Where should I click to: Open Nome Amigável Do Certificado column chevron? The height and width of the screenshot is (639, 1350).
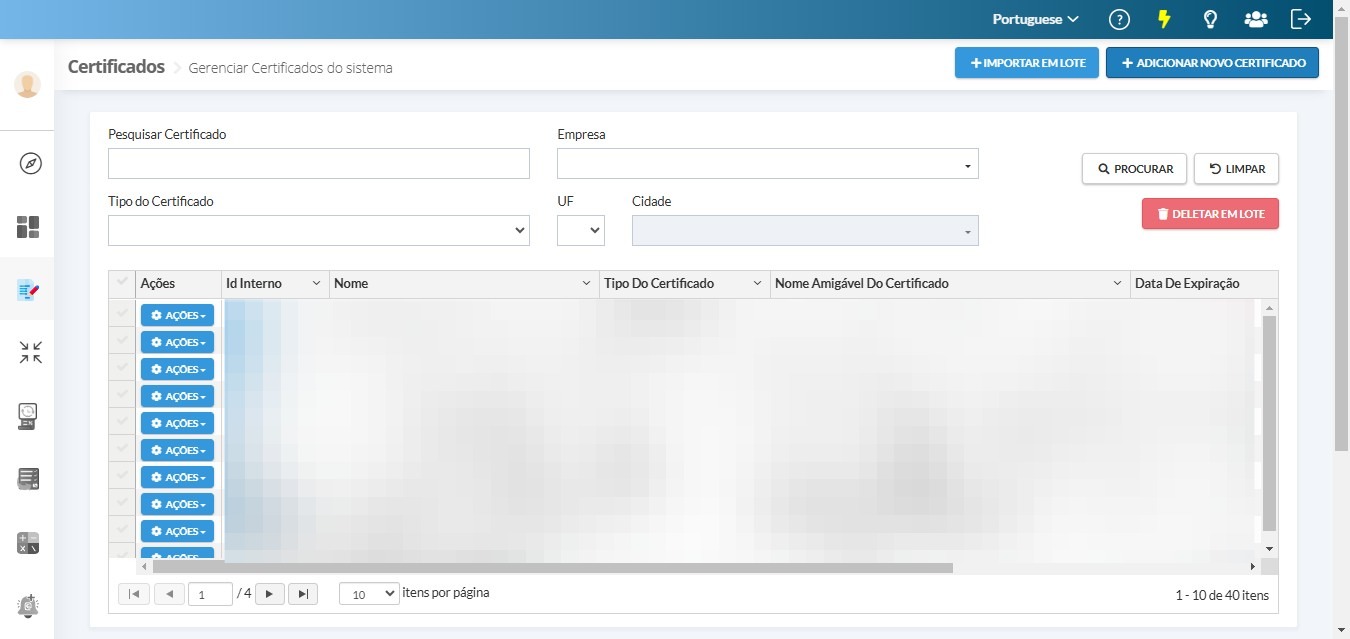1118,284
